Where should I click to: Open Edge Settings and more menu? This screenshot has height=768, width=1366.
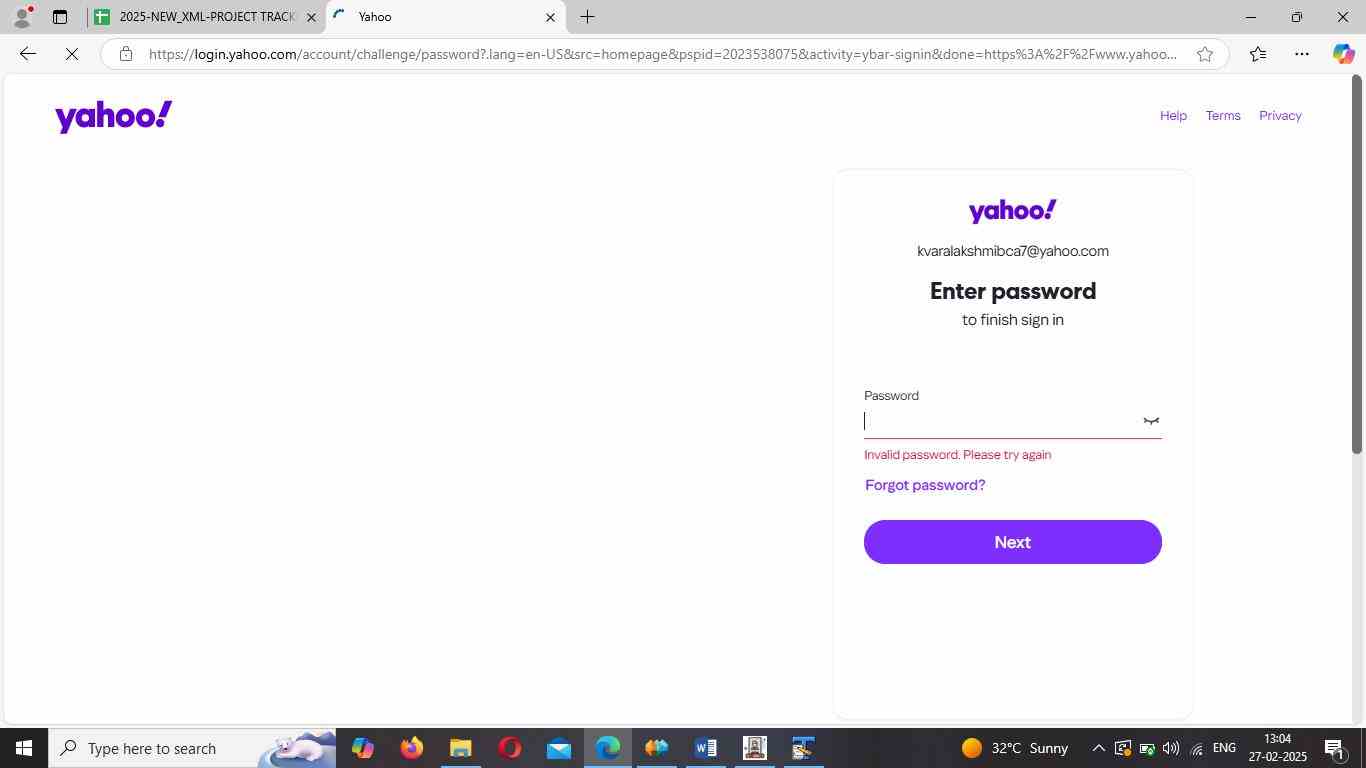(x=1301, y=54)
